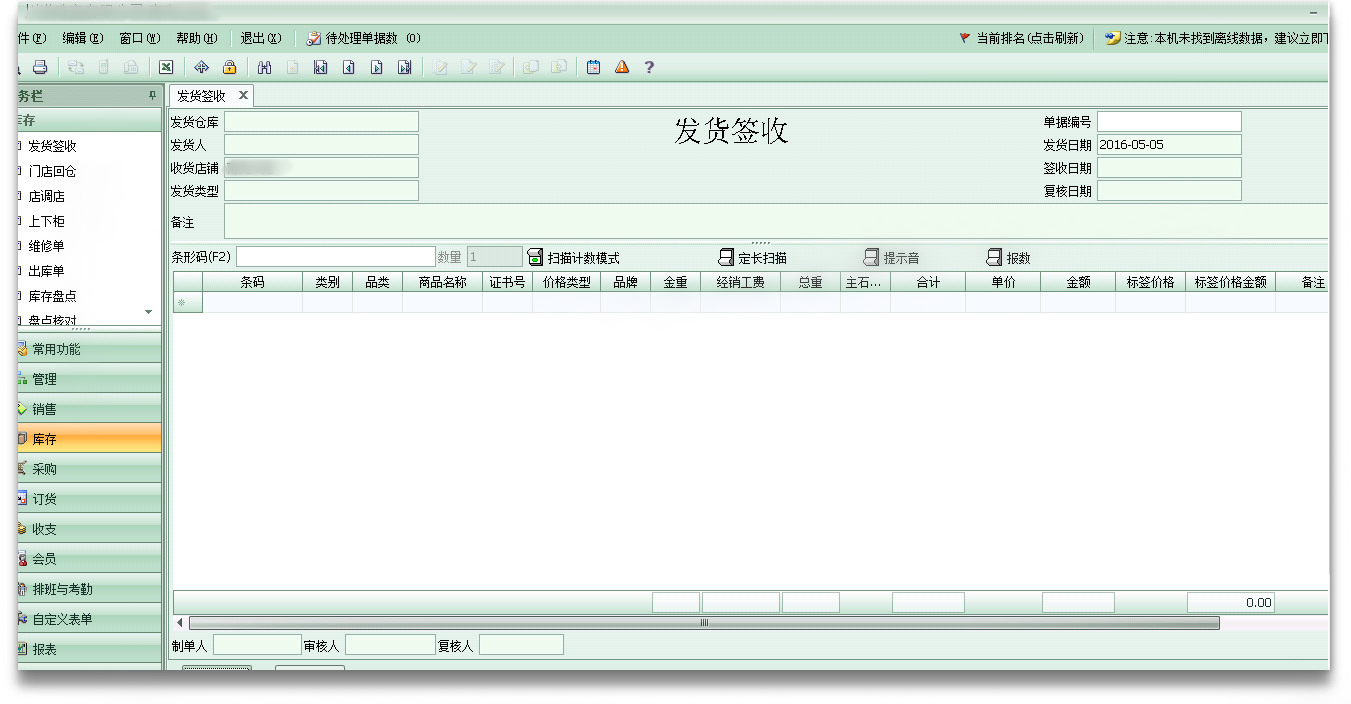Click the 制单人 input field
The width and height of the screenshot is (1351, 704).
click(x=257, y=645)
